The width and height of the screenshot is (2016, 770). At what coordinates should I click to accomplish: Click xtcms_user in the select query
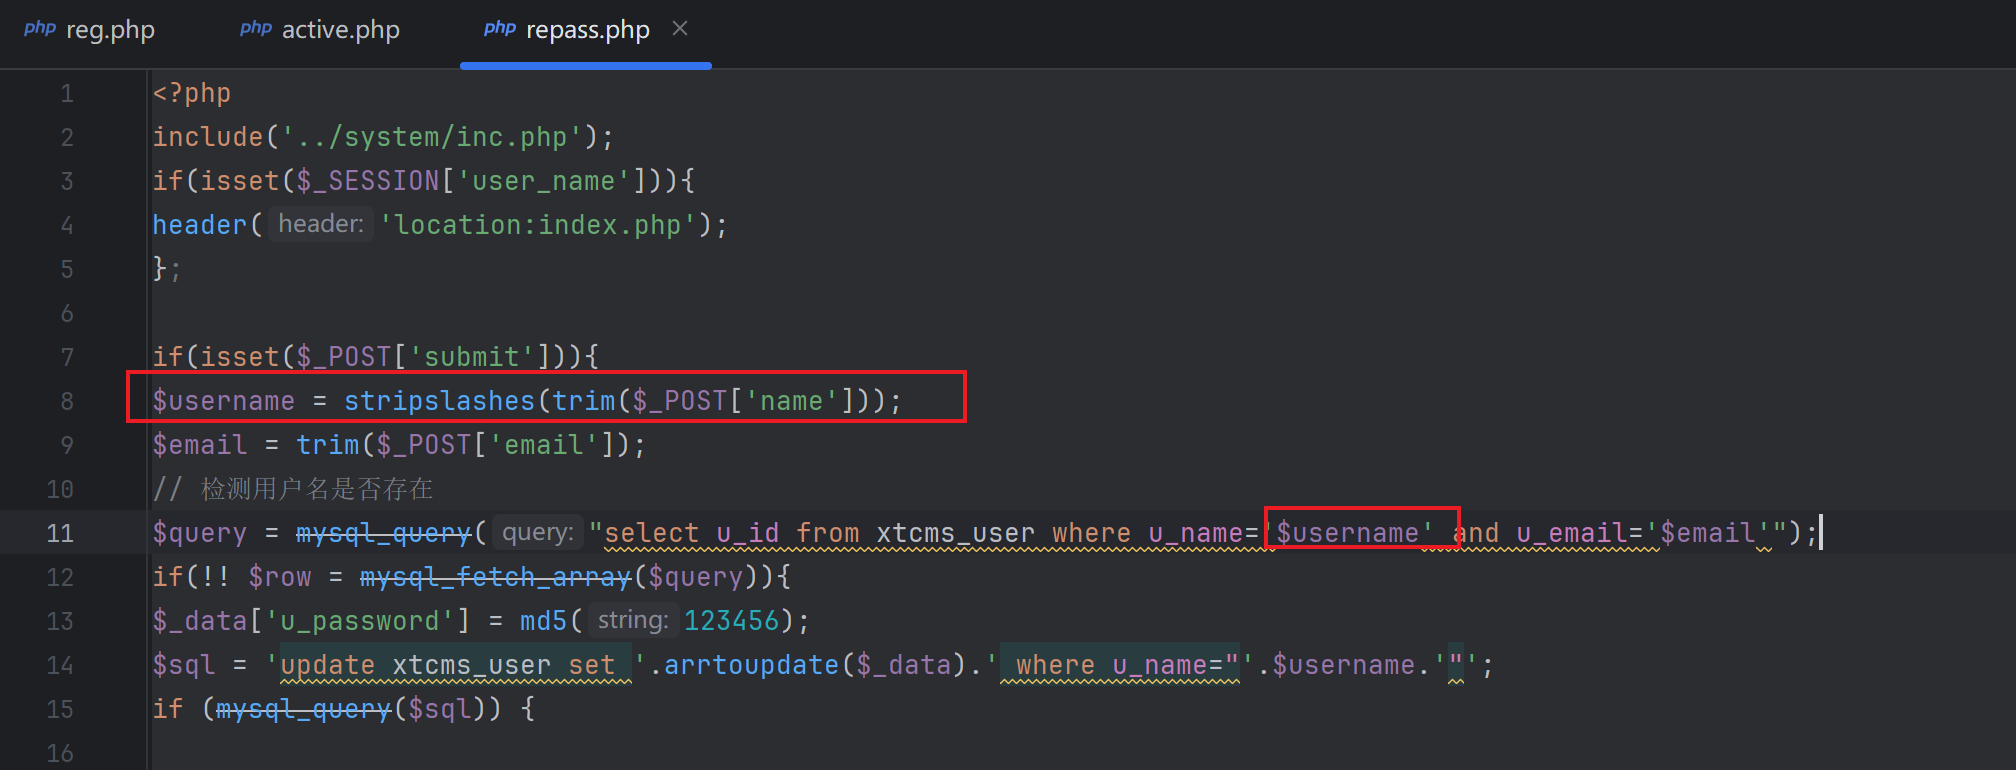[x=956, y=533]
